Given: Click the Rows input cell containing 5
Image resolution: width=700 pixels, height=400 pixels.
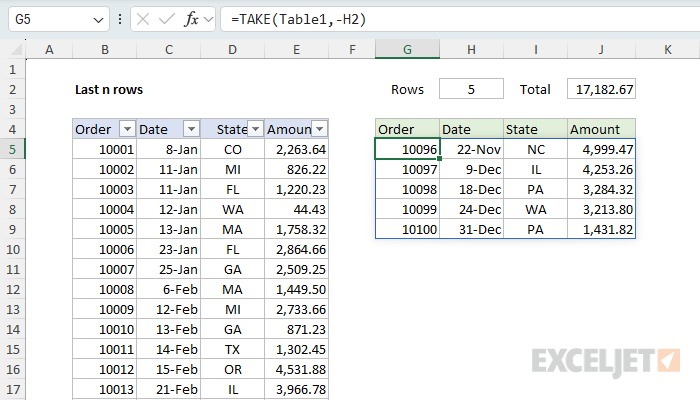Looking at the screenshot, I should (471, 89).
